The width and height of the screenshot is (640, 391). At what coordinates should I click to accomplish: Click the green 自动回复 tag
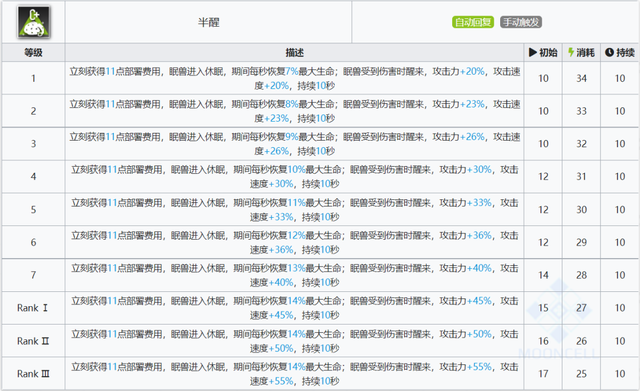tap(473, 22)
